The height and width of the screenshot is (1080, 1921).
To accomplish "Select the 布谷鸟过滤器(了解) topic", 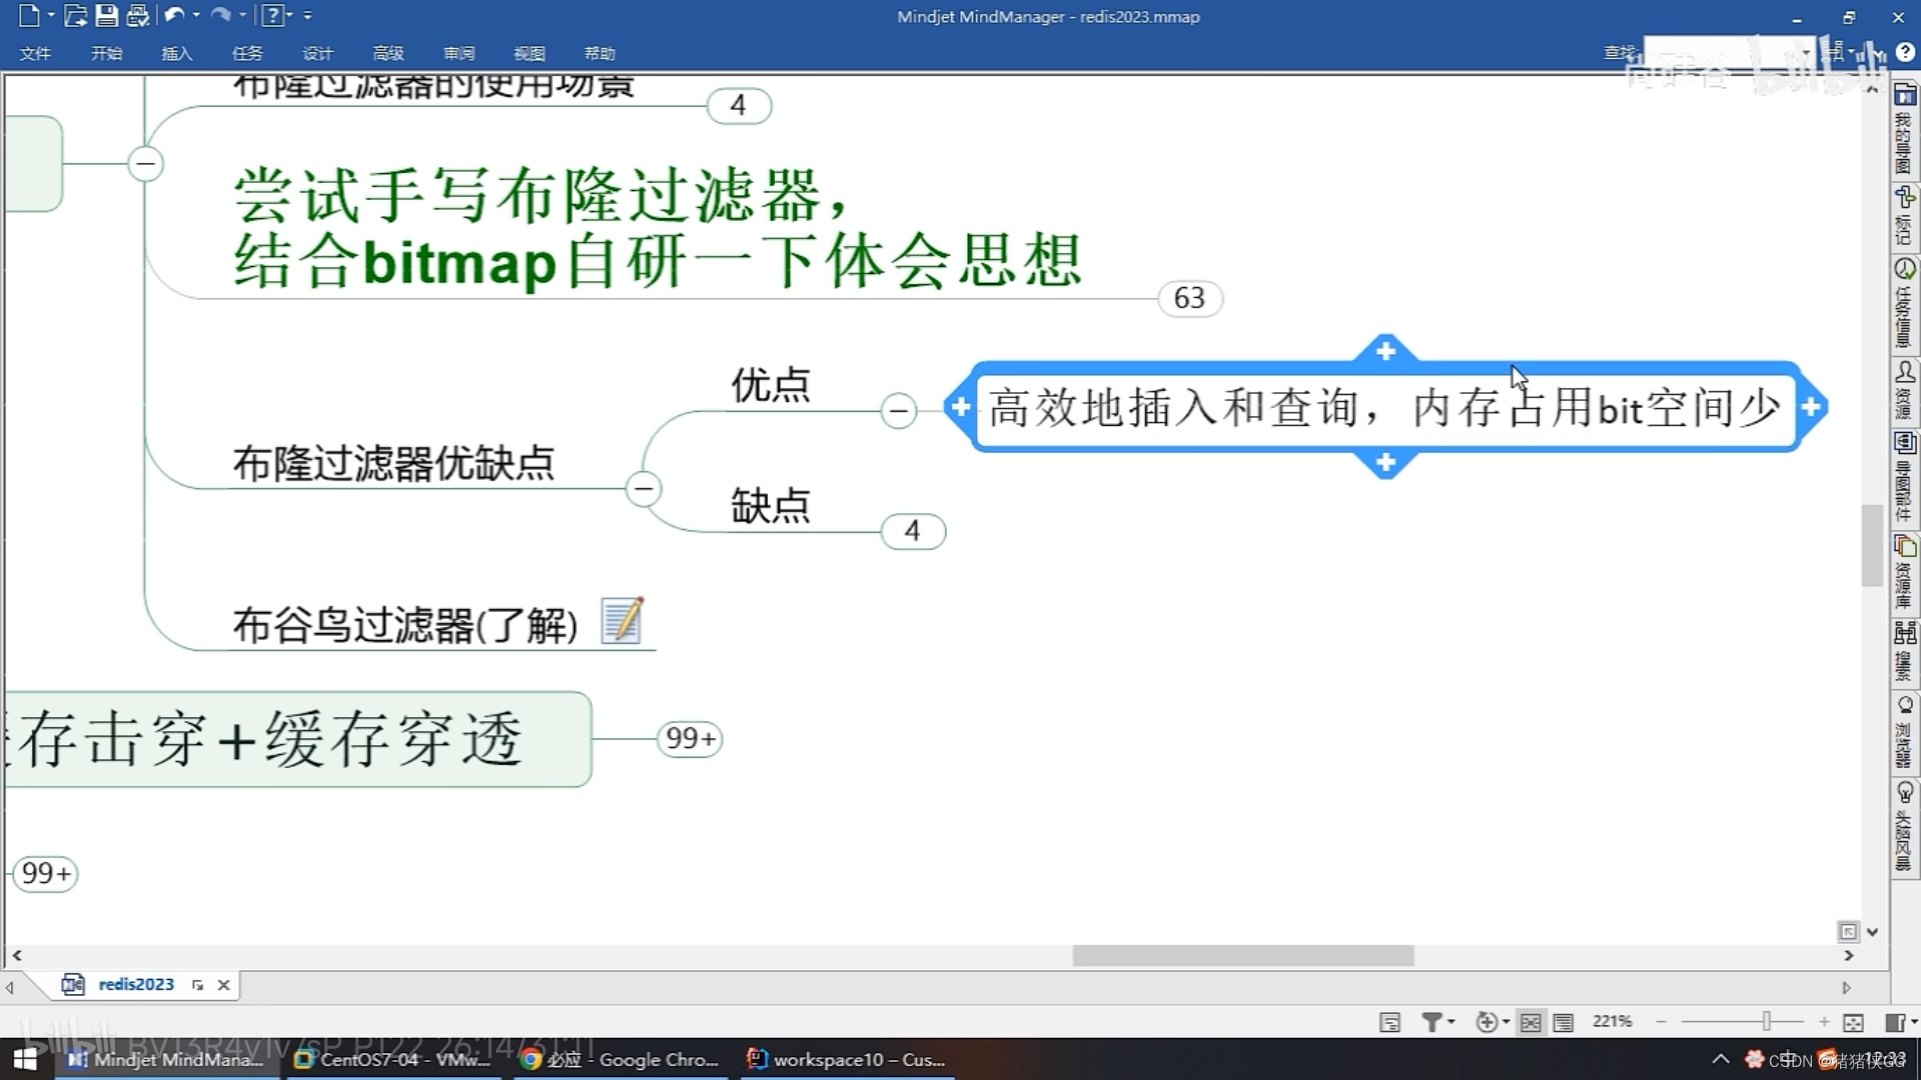I will 405,625.
